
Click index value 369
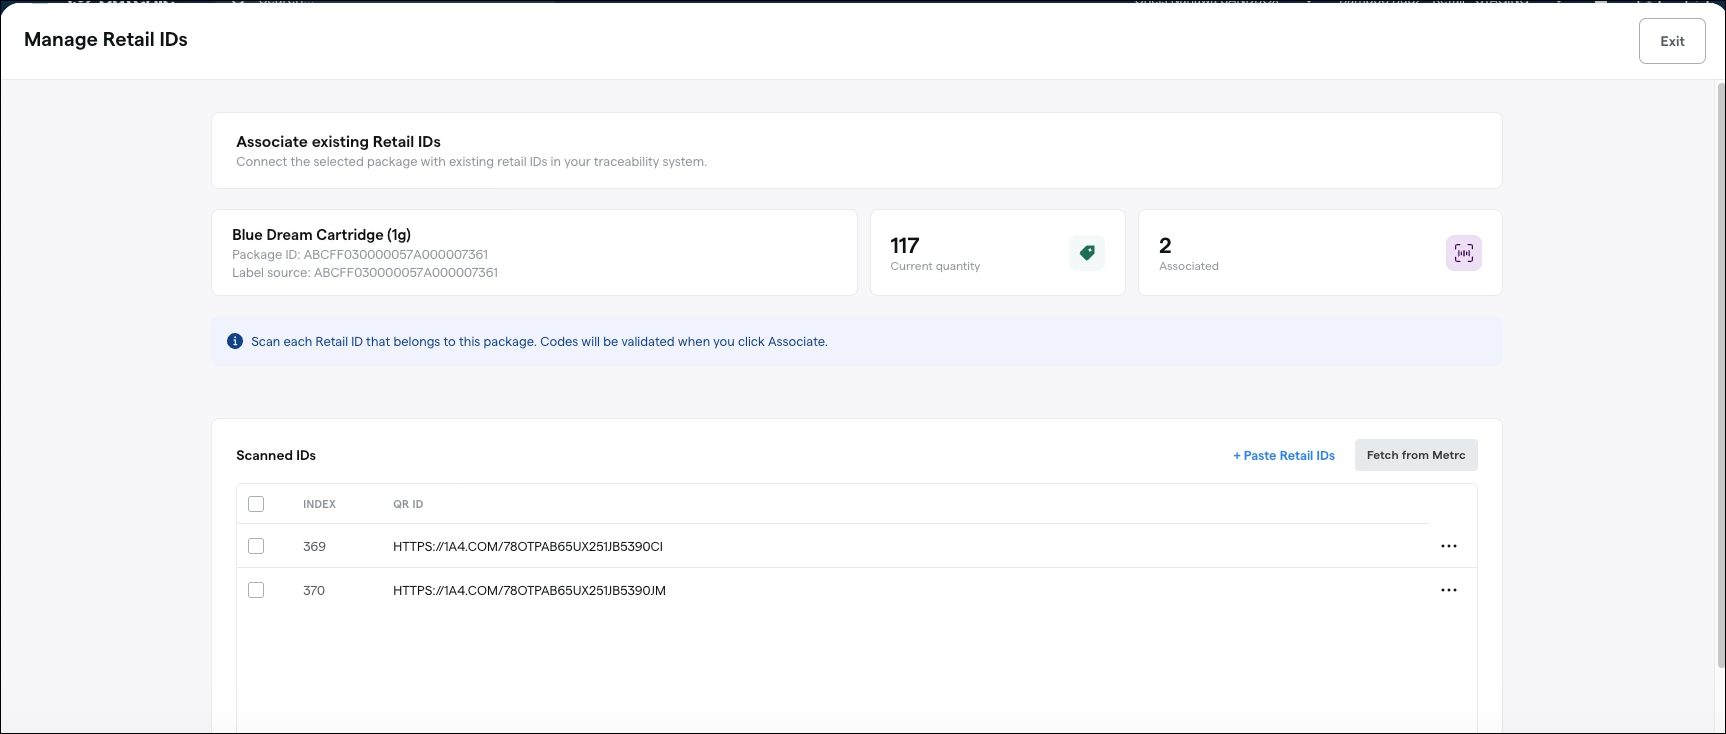click(314, 546)
